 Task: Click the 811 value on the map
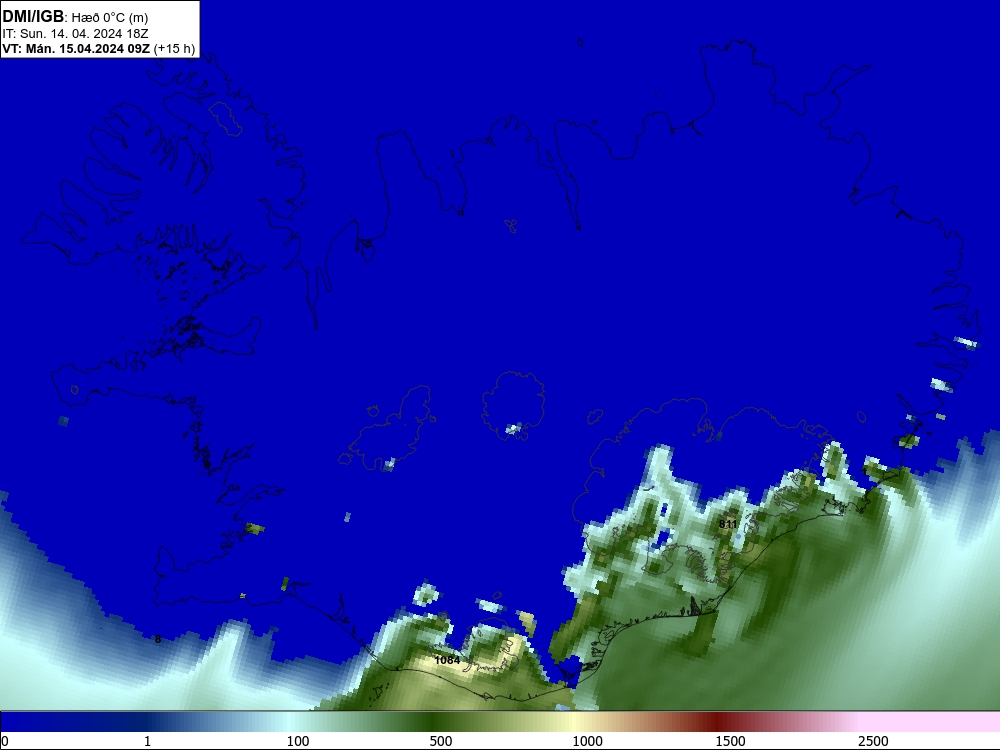[728, 524]
